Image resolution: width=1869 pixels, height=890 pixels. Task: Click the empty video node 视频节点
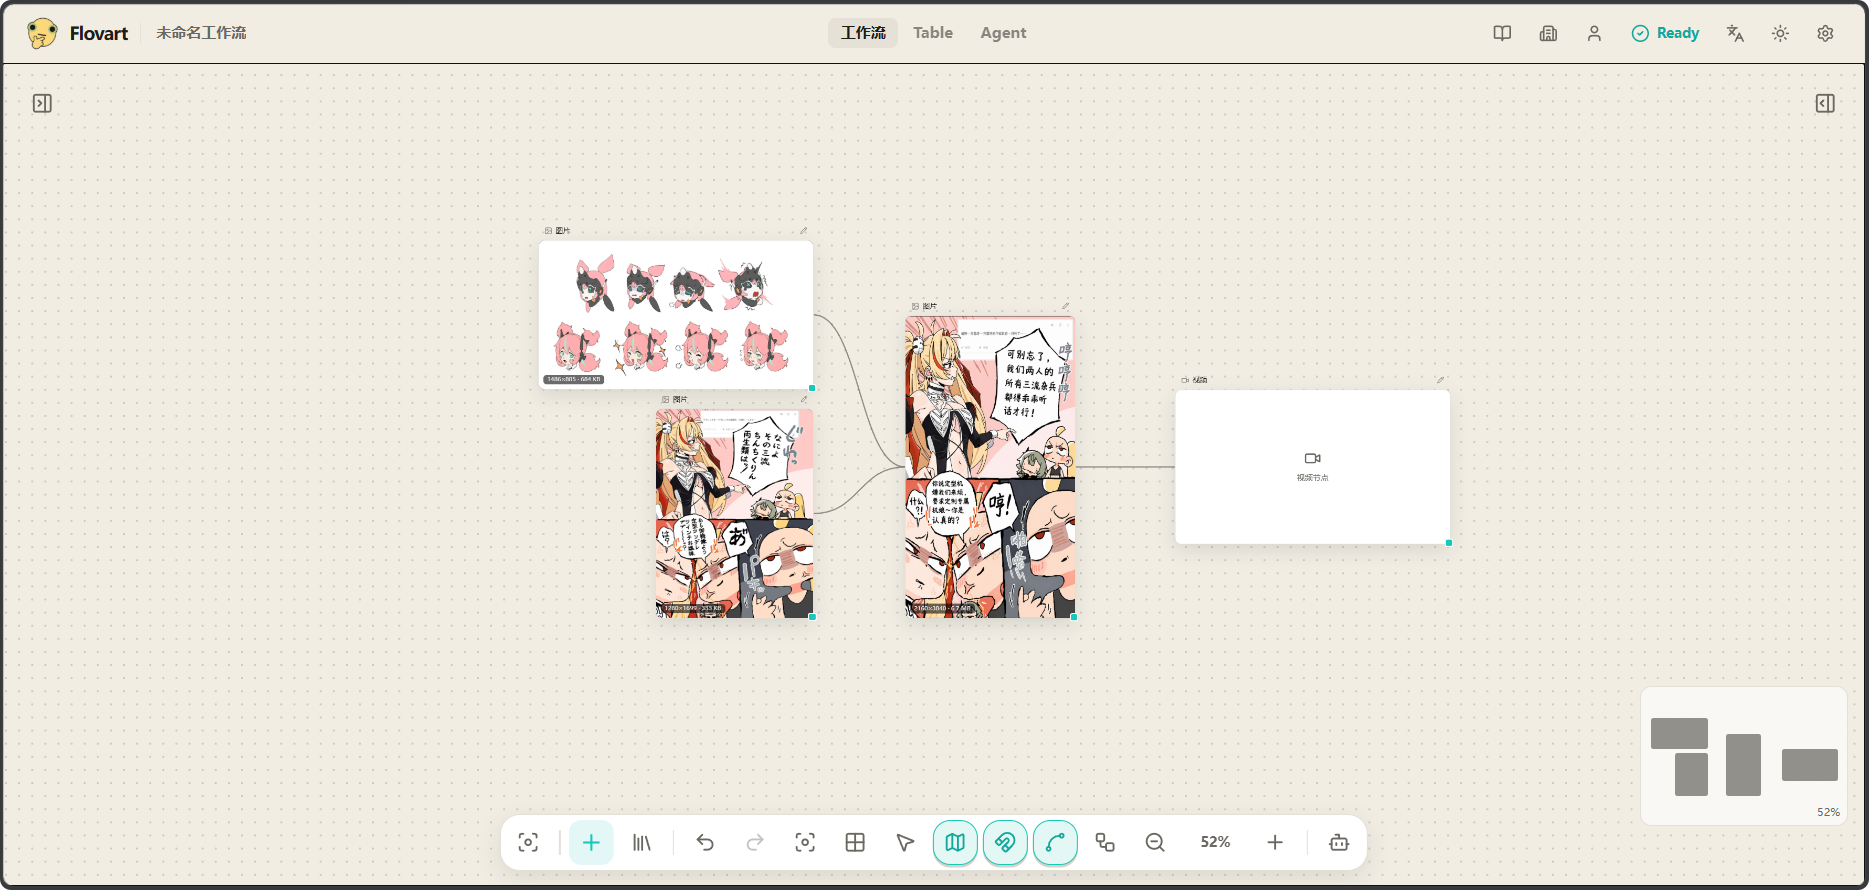1312,467
